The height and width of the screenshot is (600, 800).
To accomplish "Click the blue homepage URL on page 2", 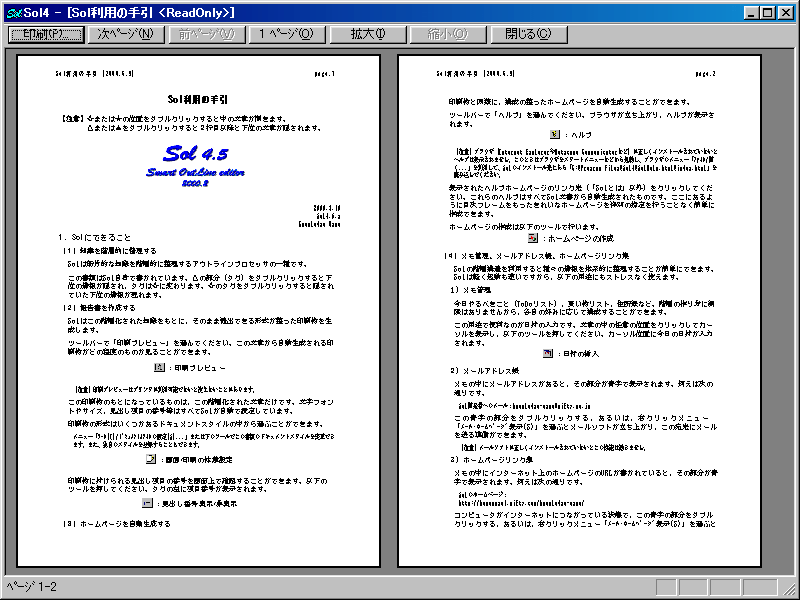I will pyautogui.click(x=521, y=503).
